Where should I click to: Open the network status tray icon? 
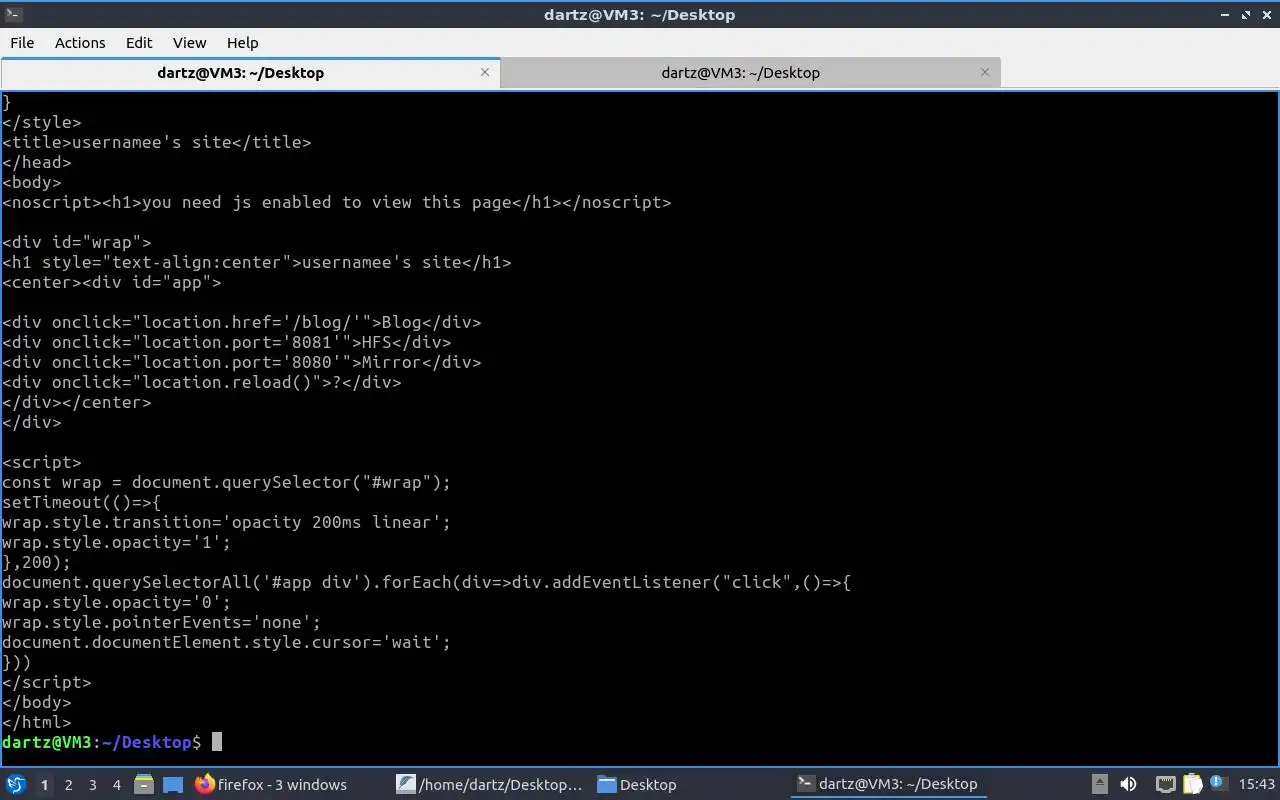pyautogui.click(x=1165, y=785)
